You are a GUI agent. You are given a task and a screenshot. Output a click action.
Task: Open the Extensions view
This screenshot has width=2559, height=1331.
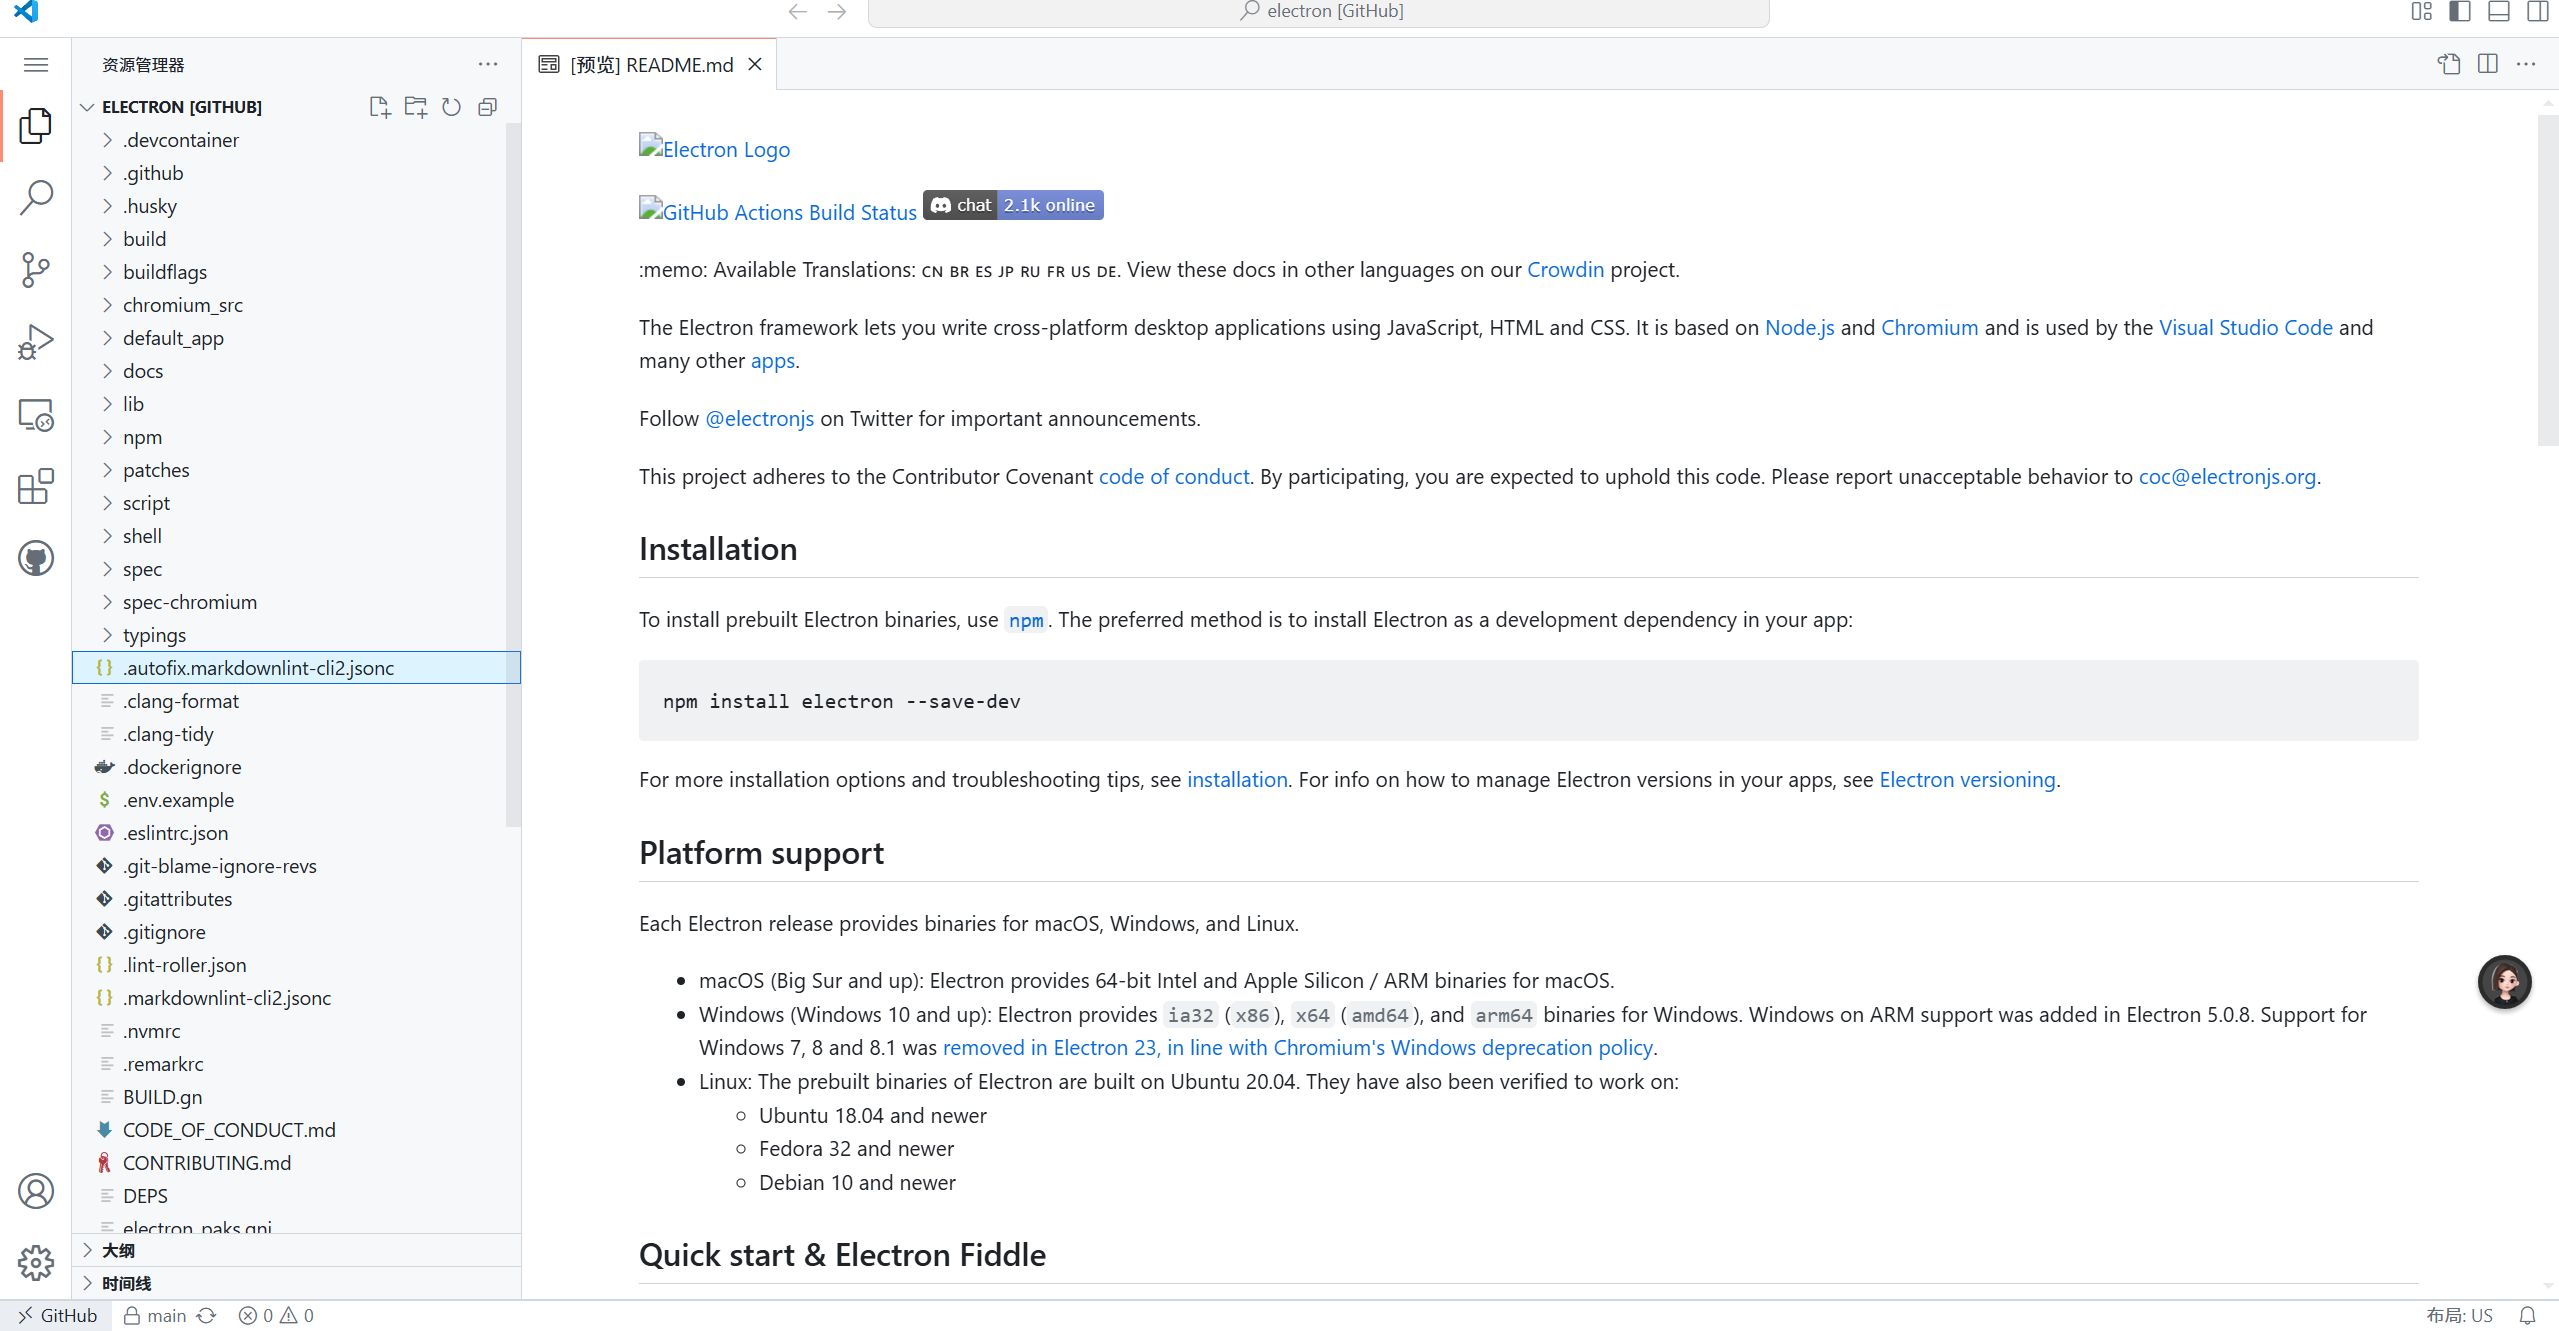click(x=36, y=486)
